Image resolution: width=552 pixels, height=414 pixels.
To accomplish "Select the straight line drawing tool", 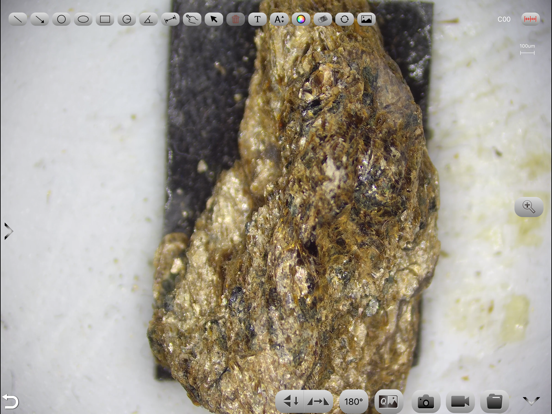I will click(x=18, y=19).
